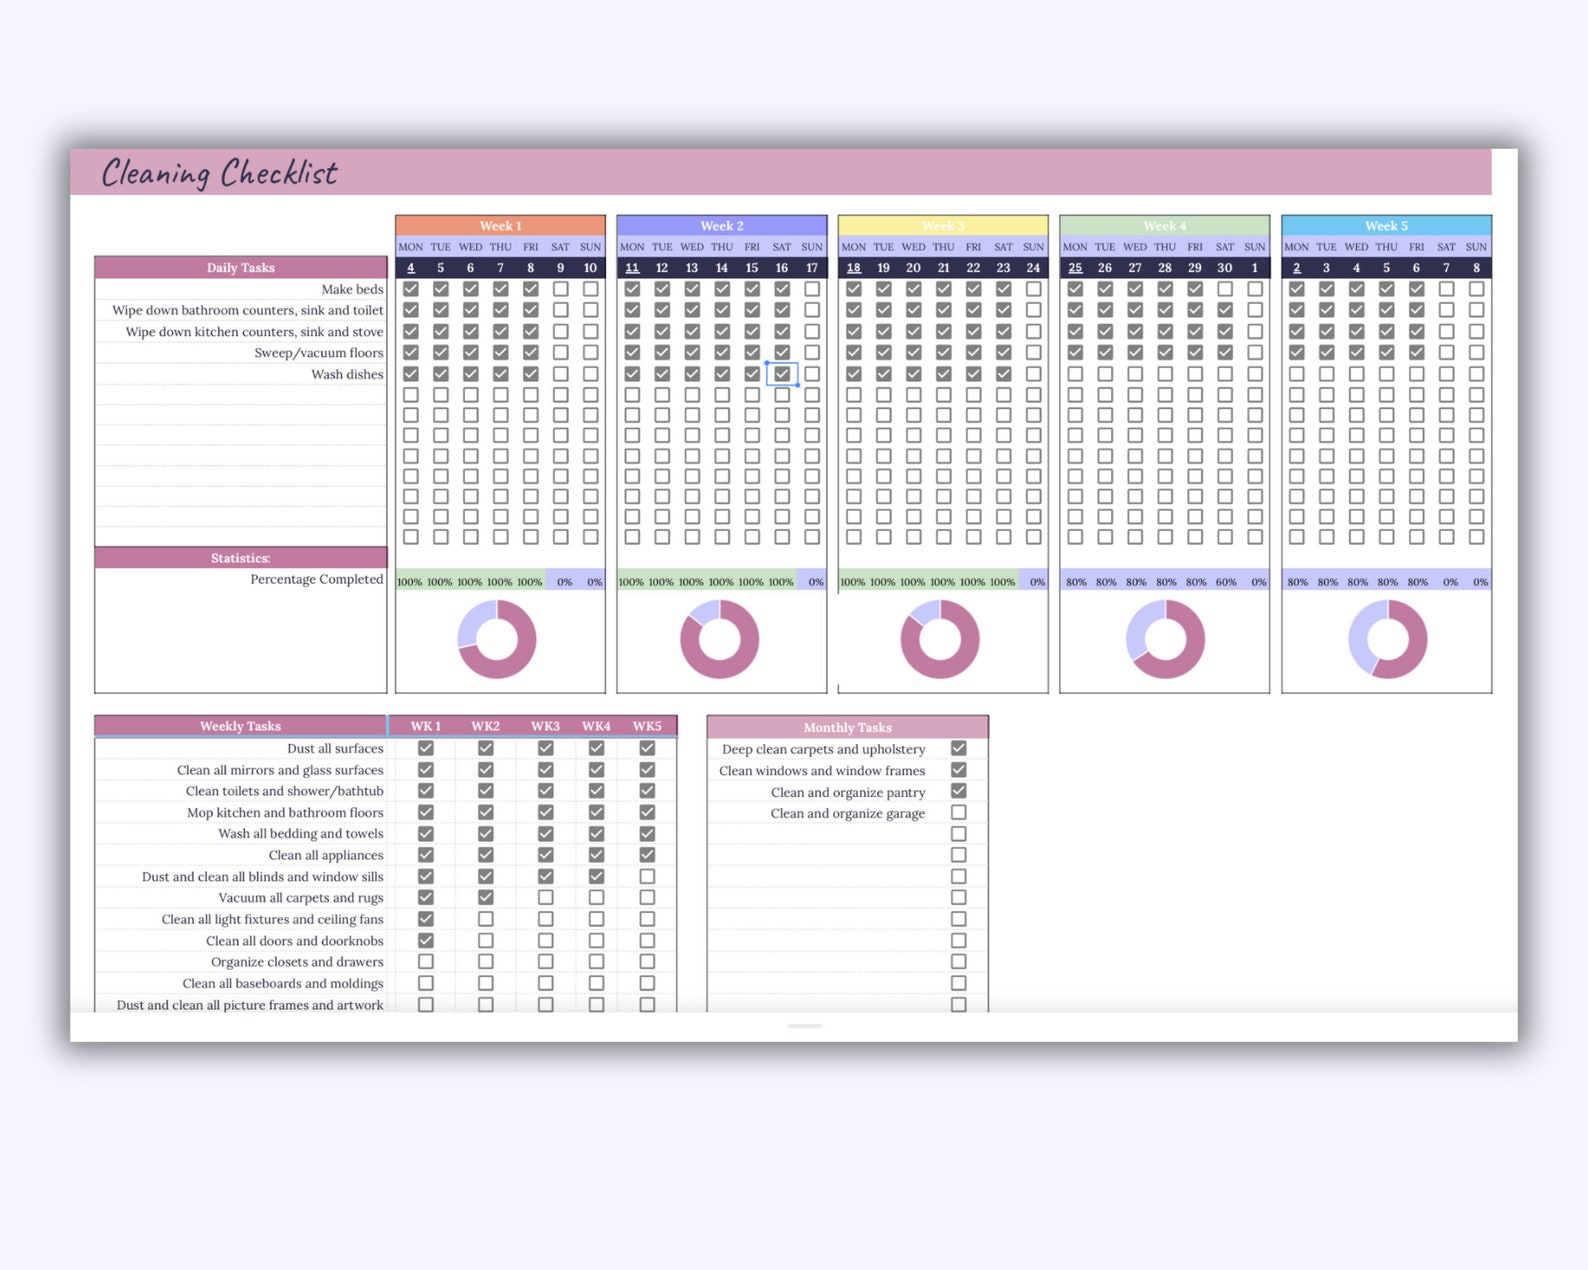Check Clean all light fixtures WK2 box

pyautogui.click(x=485, y=919)
